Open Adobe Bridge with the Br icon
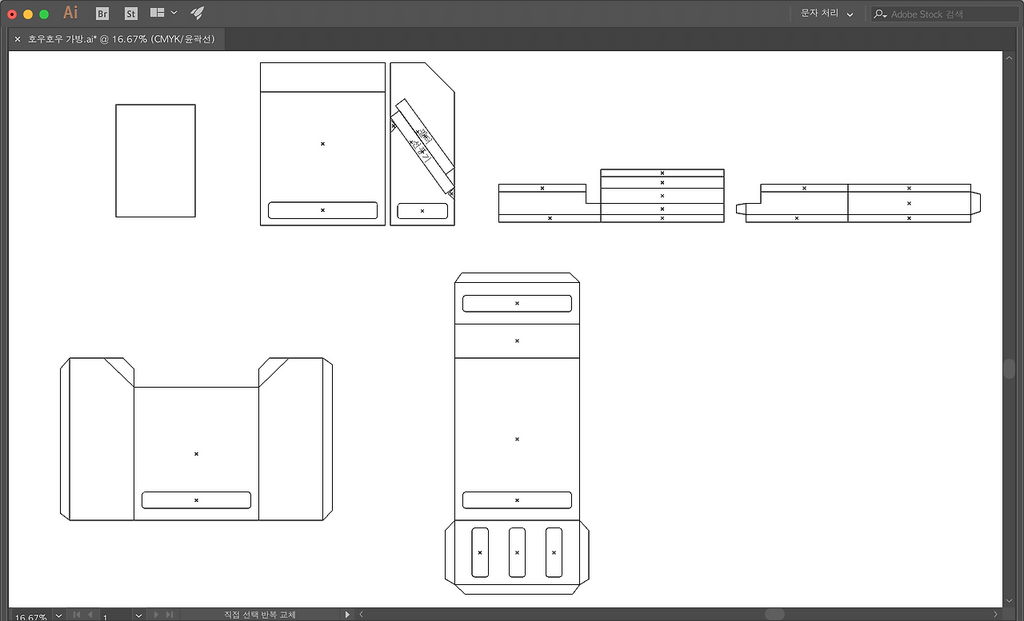The width and height of the screenshot is (1024, 621). 102,13
